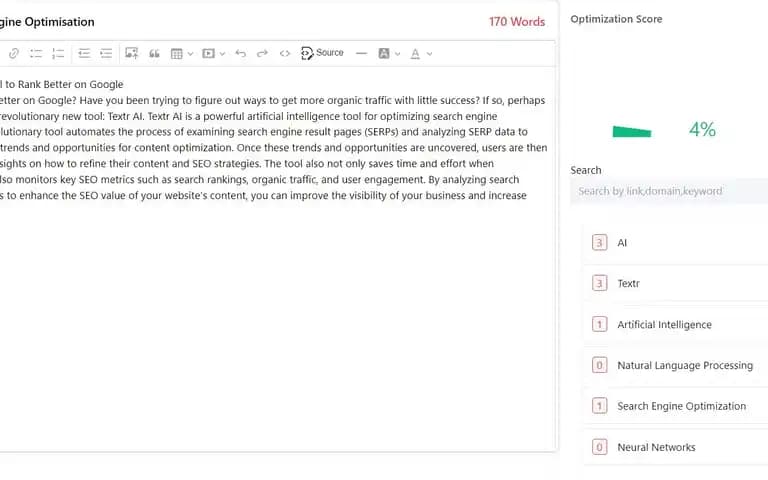Click the count badge beside AI
768x480 pixels.
pos(600,242)
